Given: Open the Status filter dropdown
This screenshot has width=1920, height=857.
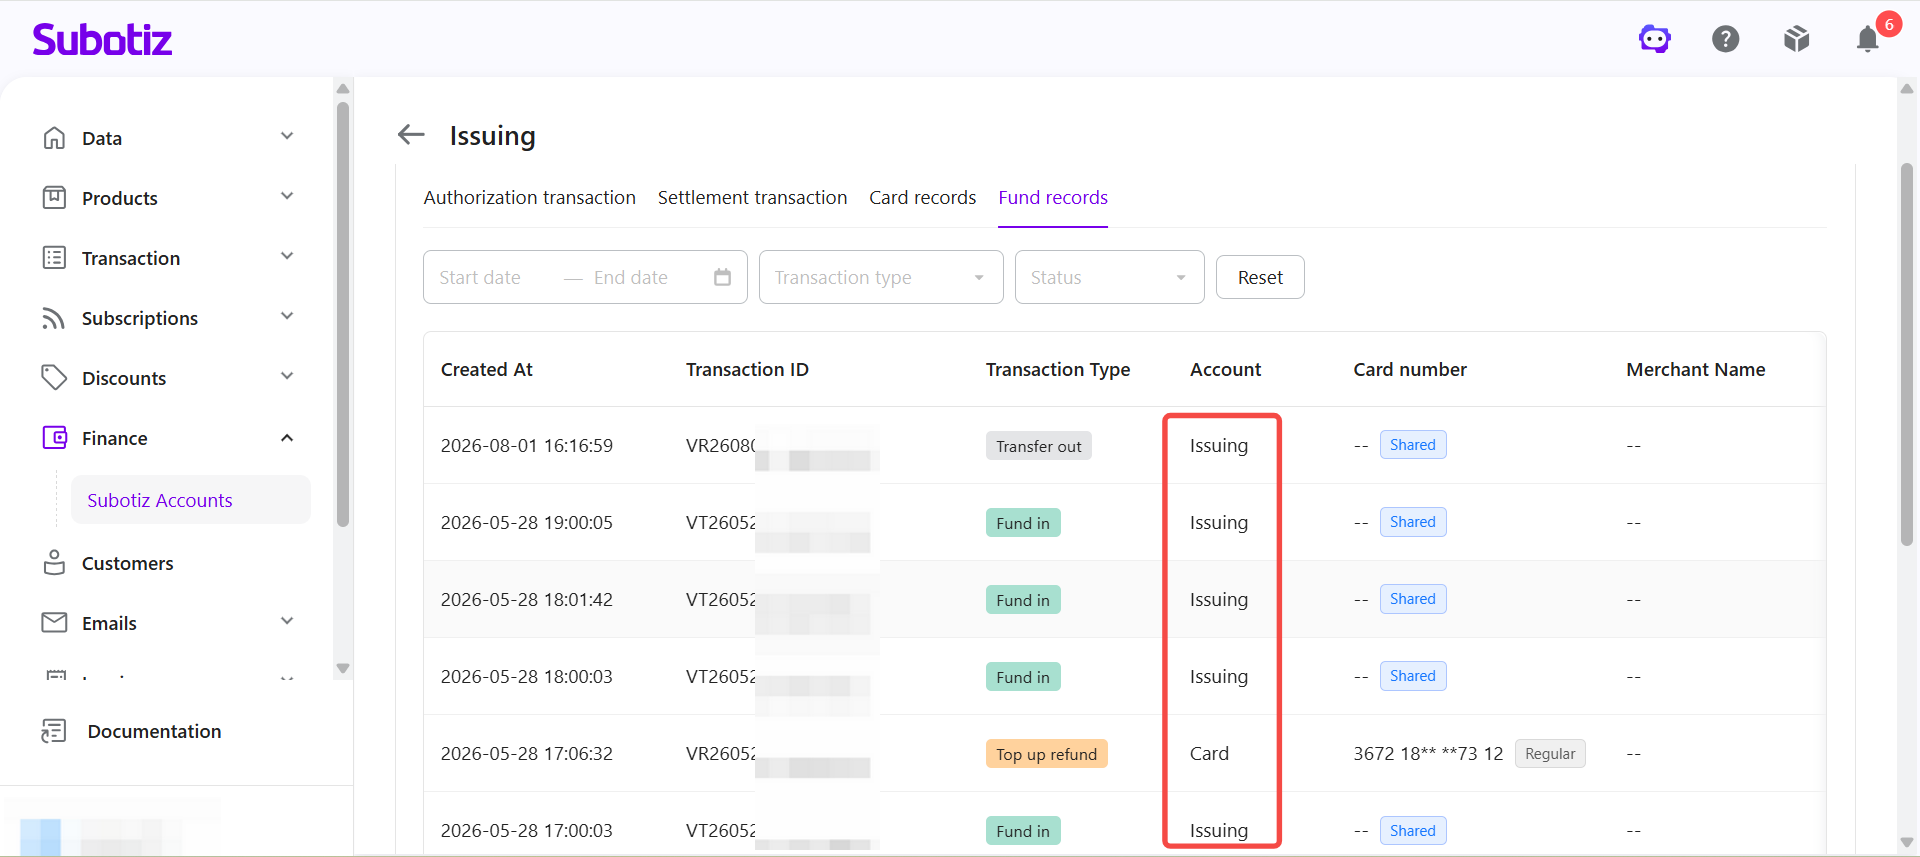Looking at the screenshot, I should coord(1110,277).
